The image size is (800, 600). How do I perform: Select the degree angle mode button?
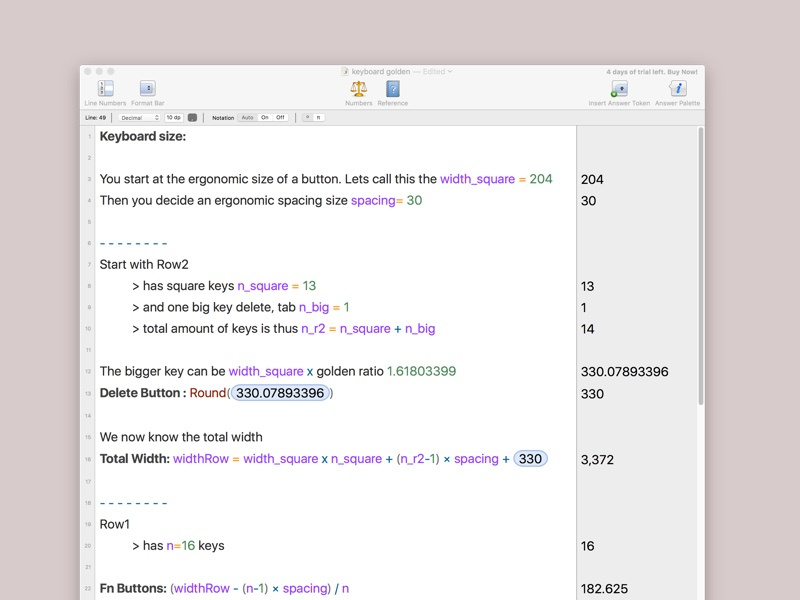click(x=307, y=118)
